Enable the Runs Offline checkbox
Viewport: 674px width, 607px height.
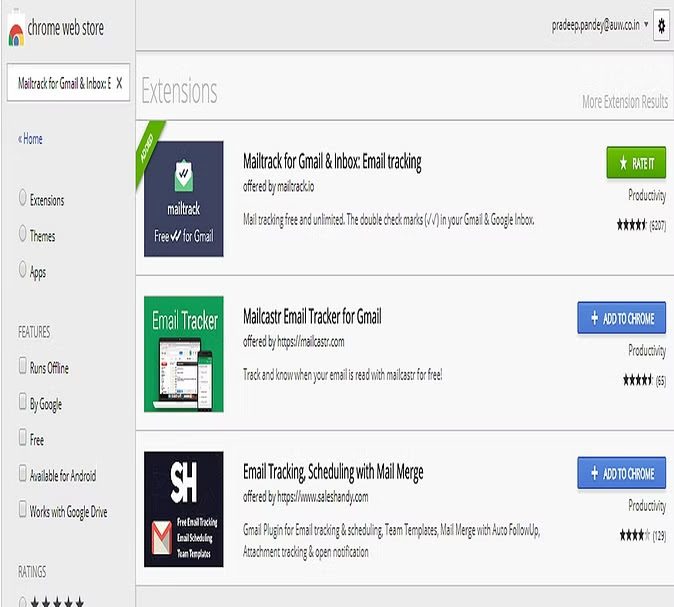pyautogui.click(x=23, y=366)
